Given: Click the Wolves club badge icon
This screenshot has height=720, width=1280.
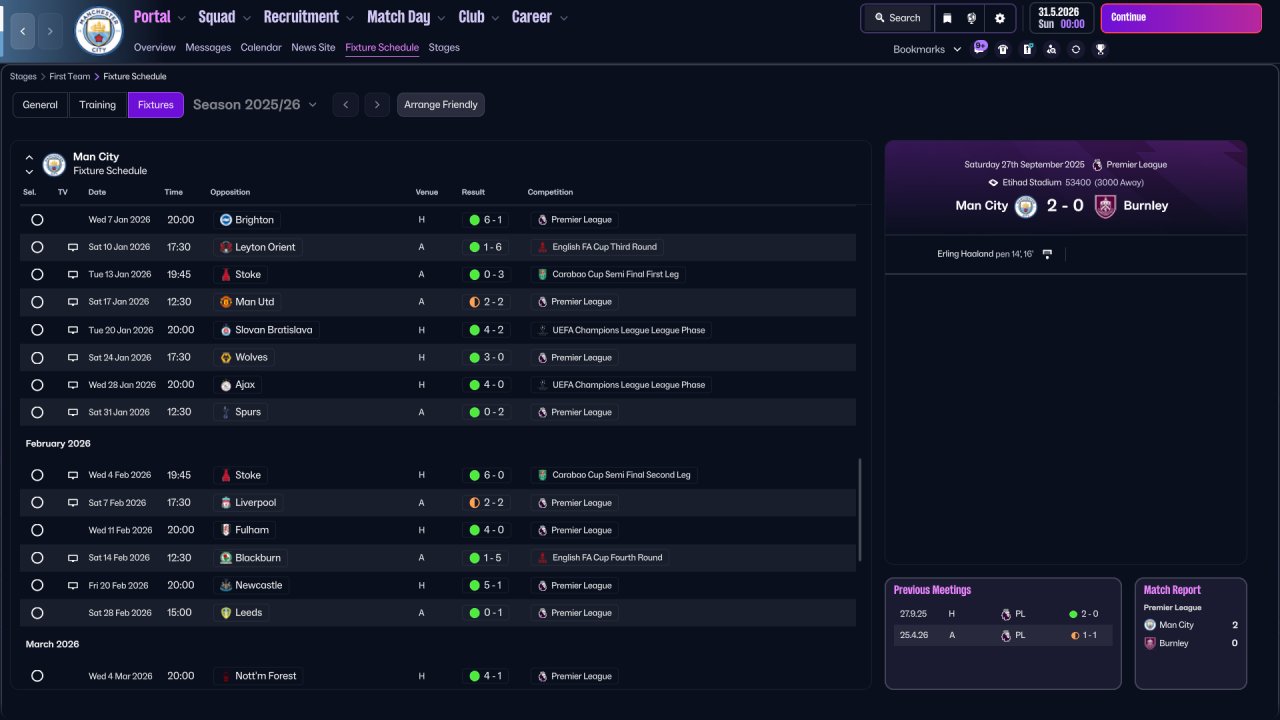Looking at the screenshot, I should [x=226, y=357].
